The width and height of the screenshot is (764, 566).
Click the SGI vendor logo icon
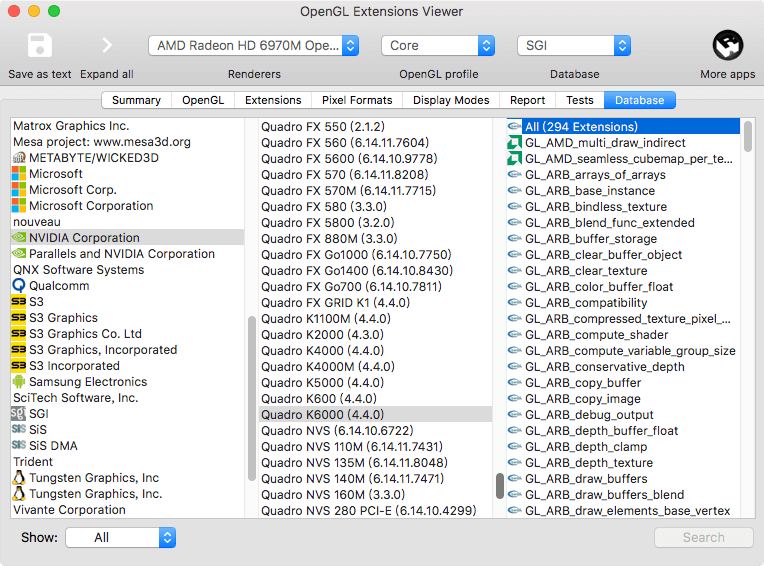tap(18, 414)
